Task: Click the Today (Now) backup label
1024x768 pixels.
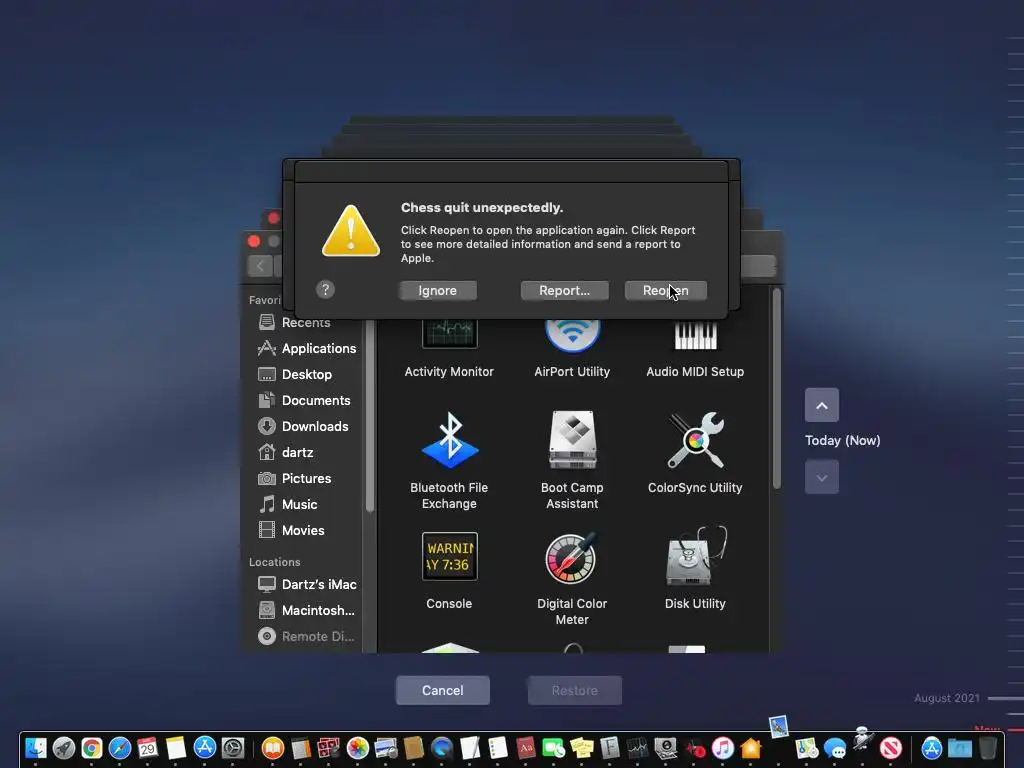Action: point(842,441)
